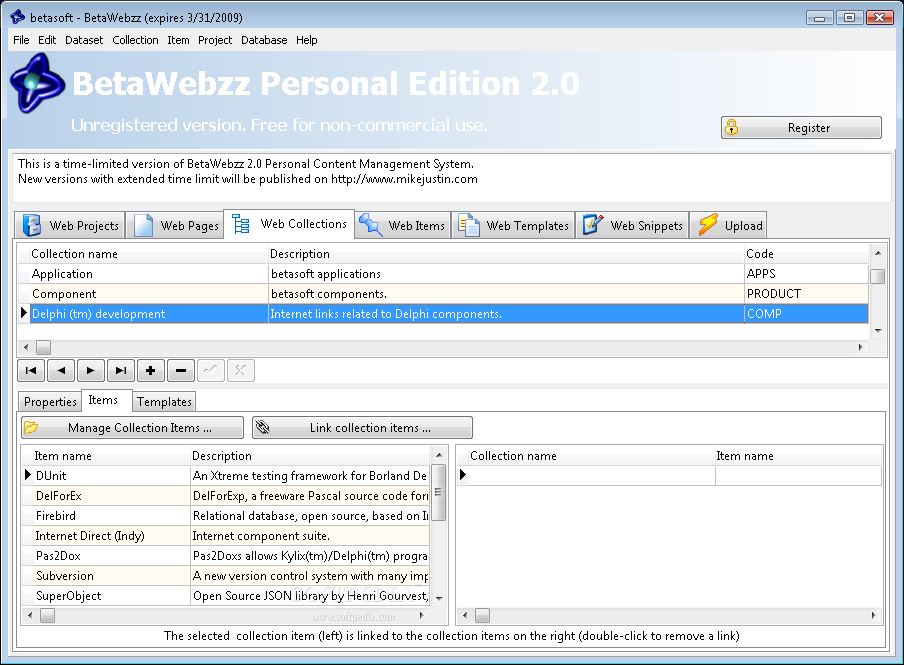This screenshot has width=904, height=665.
Task: Open the Database menu
Action: coord(264,40)
